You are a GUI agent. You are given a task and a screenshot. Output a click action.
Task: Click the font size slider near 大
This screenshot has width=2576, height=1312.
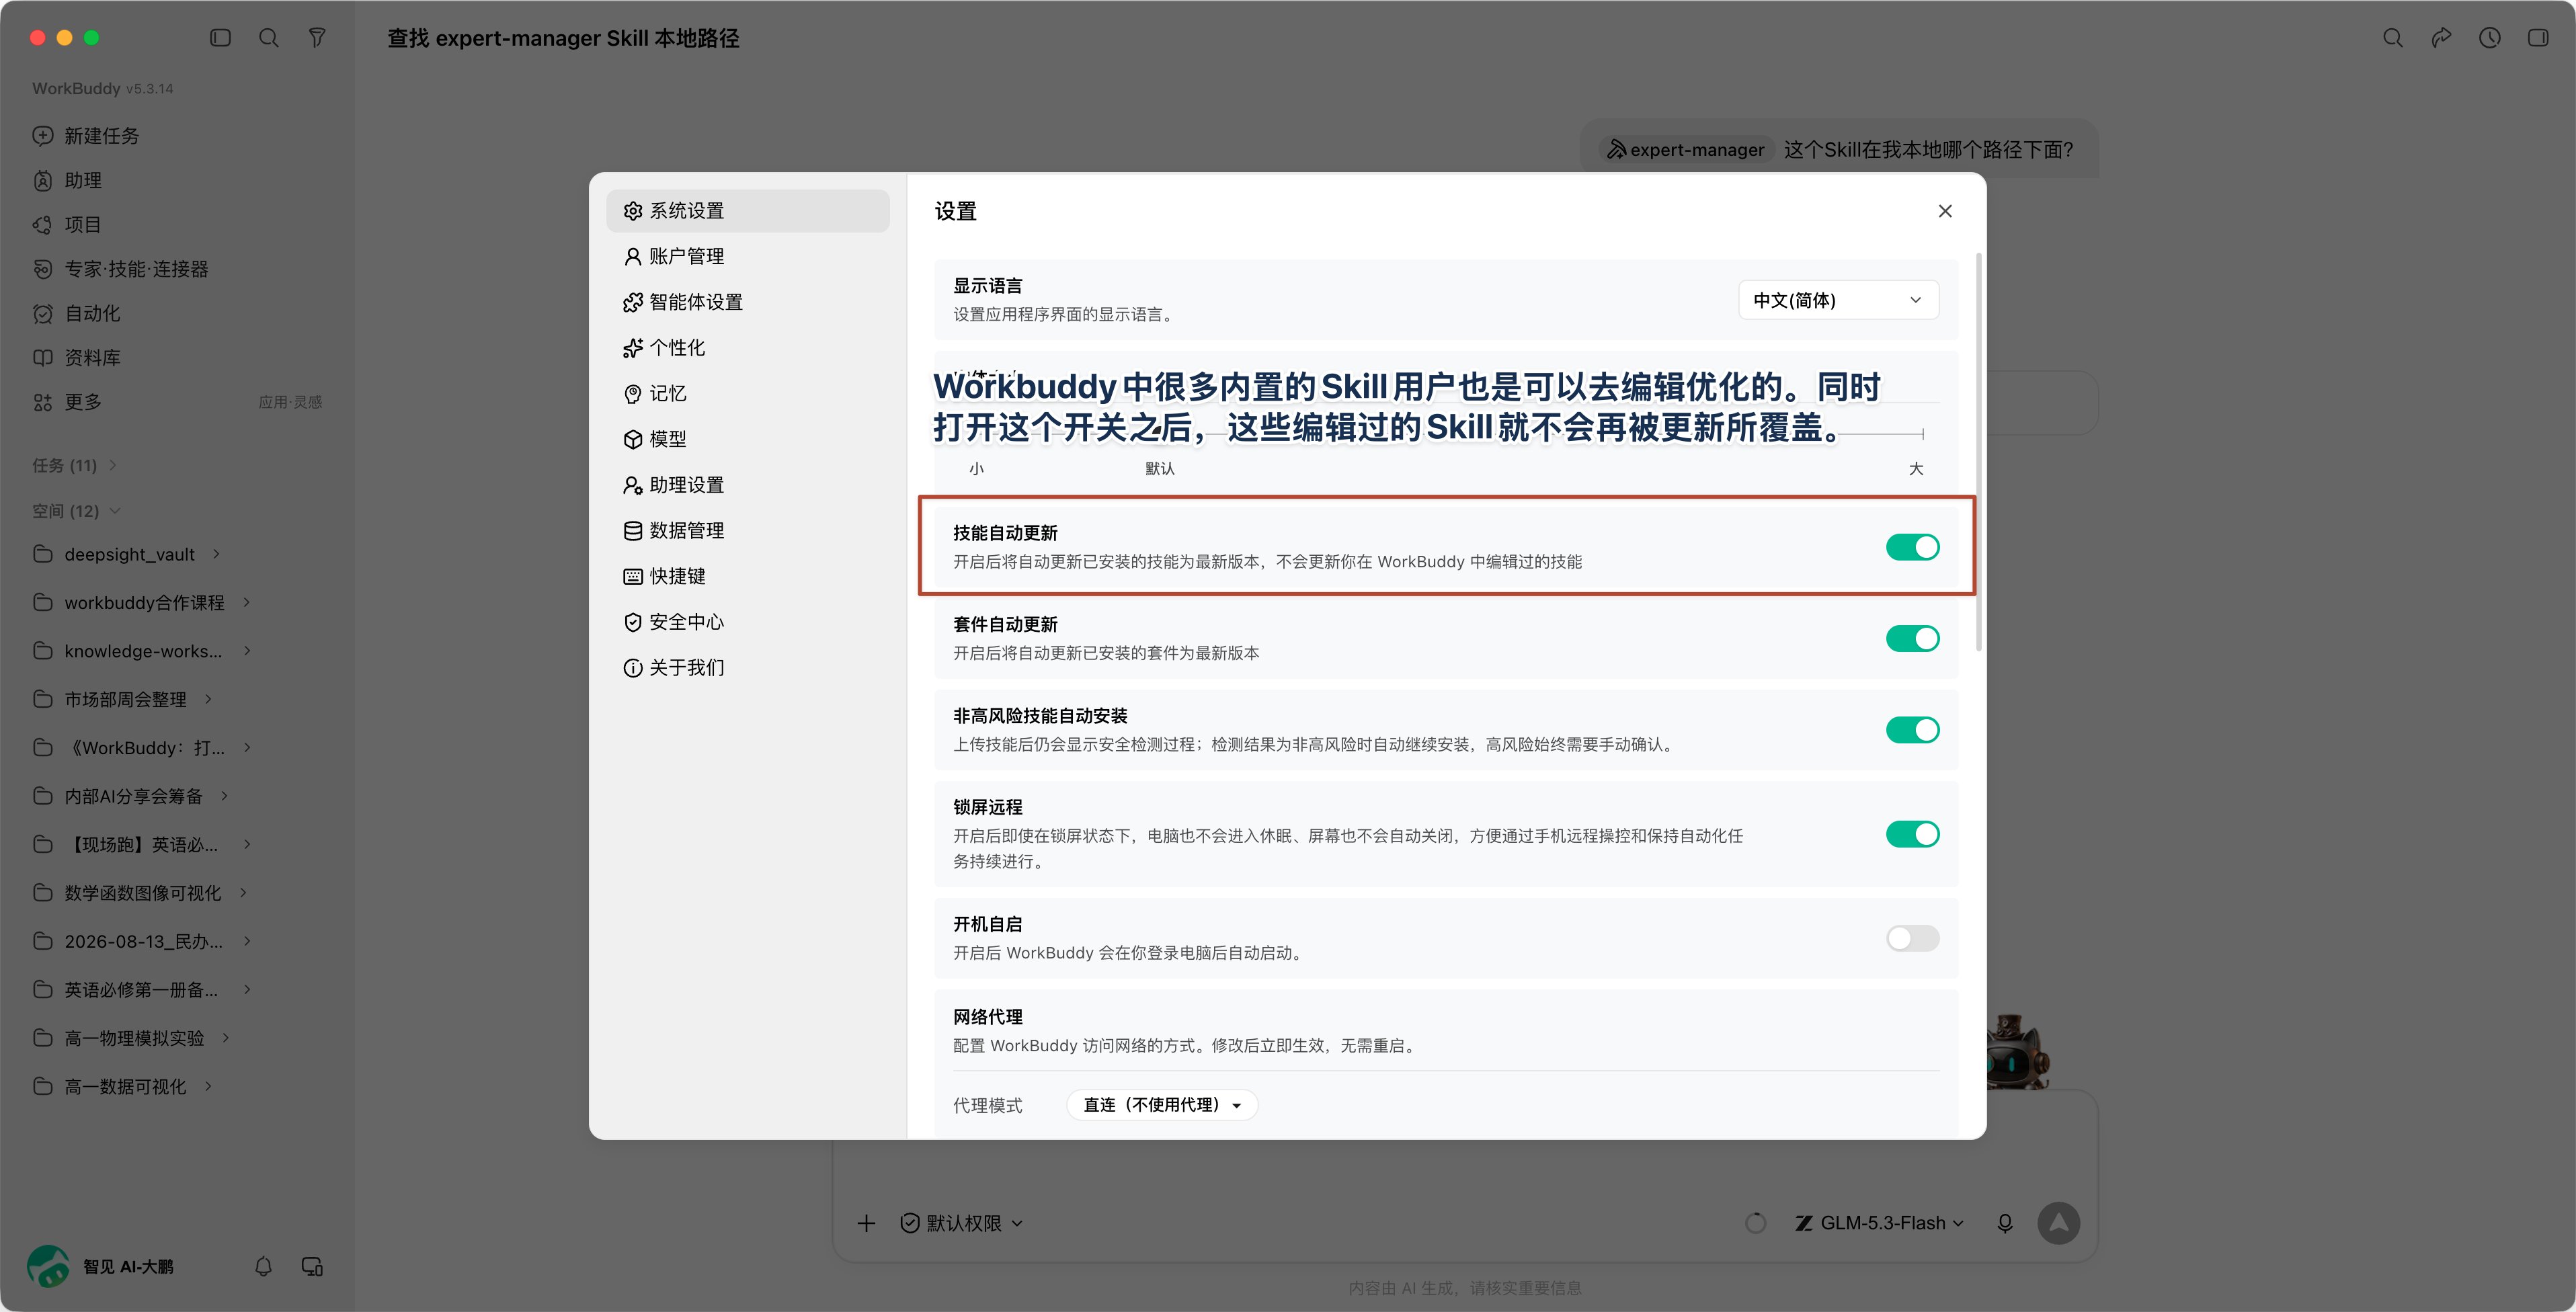click(1922, 434)
